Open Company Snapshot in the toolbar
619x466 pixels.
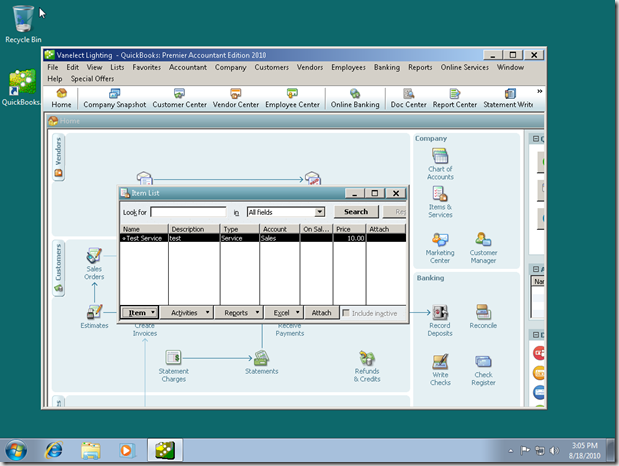click(x=114, y=98)
